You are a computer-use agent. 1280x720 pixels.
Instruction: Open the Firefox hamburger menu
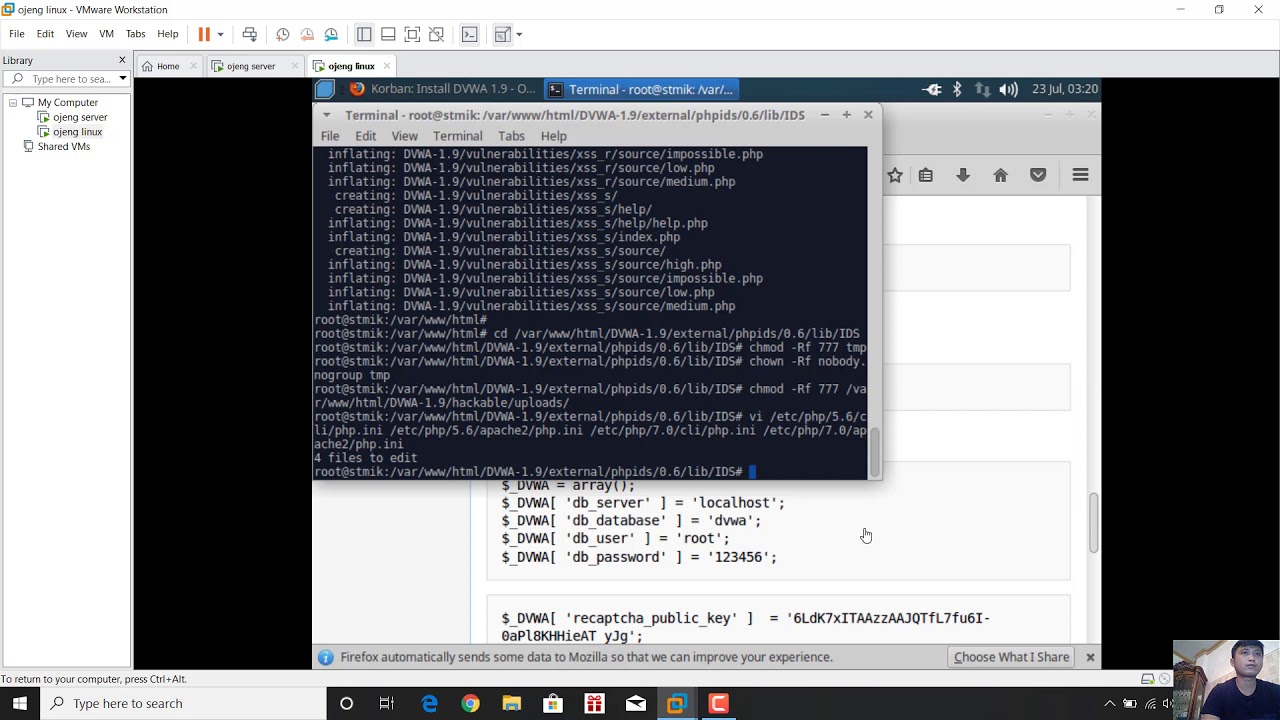(1080, 176)
